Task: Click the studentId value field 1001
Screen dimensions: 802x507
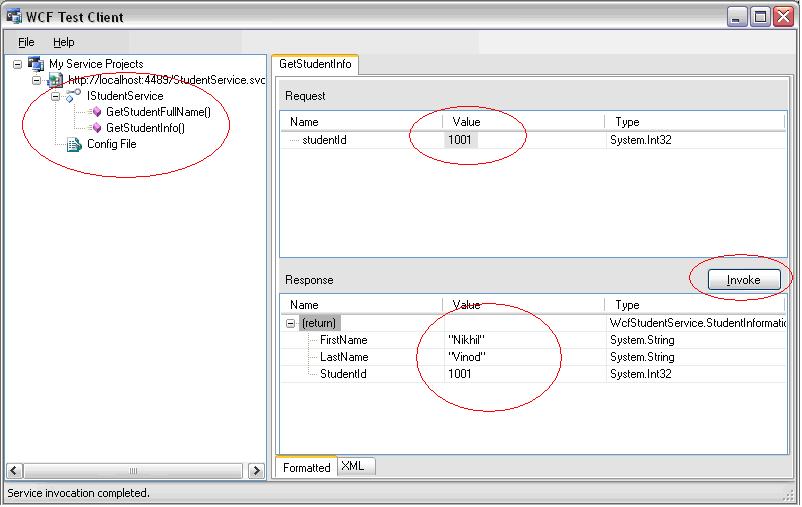Action: tap(461, 141)
